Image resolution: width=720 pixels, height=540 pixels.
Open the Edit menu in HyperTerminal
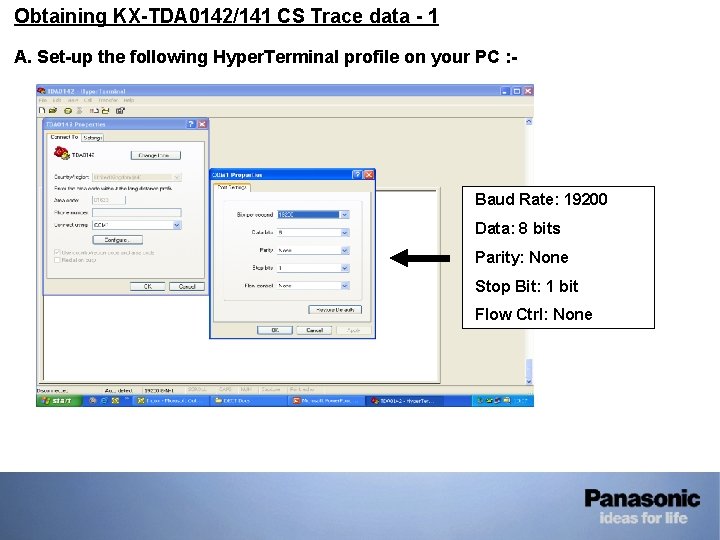coord(57,100)
